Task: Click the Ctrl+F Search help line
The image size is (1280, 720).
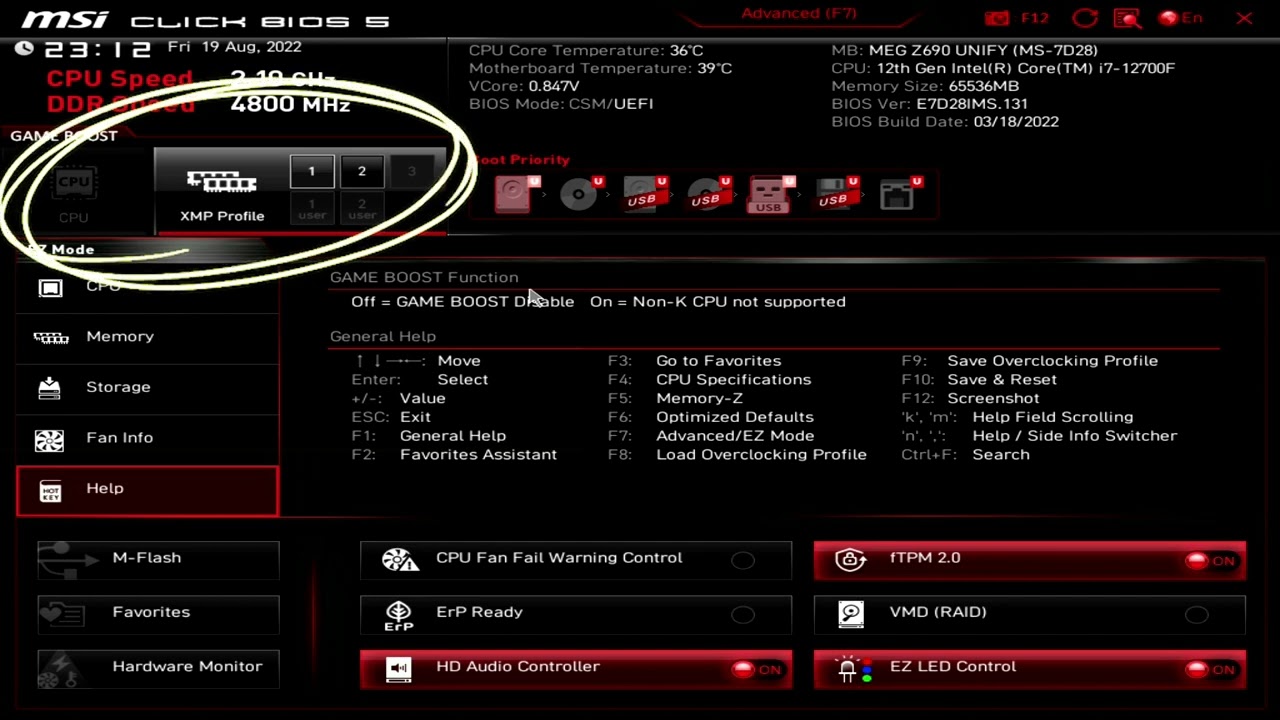Action: pyautogui.click(x=965, y=455)
